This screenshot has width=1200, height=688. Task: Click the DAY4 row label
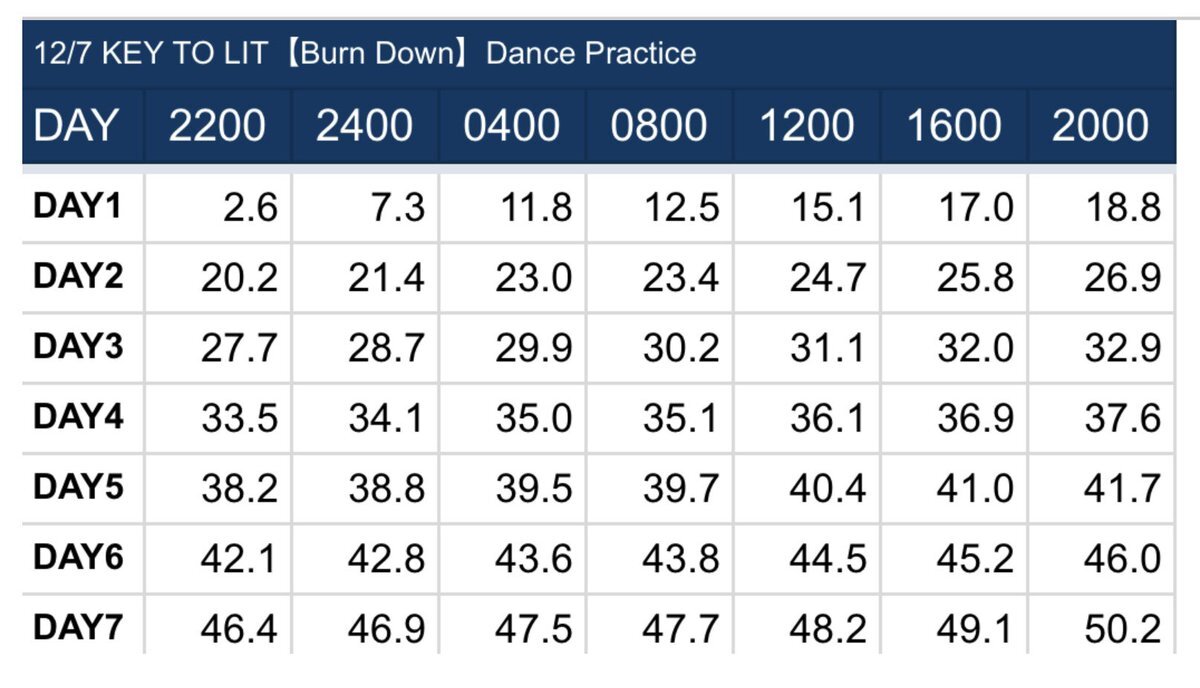(79, 416)
